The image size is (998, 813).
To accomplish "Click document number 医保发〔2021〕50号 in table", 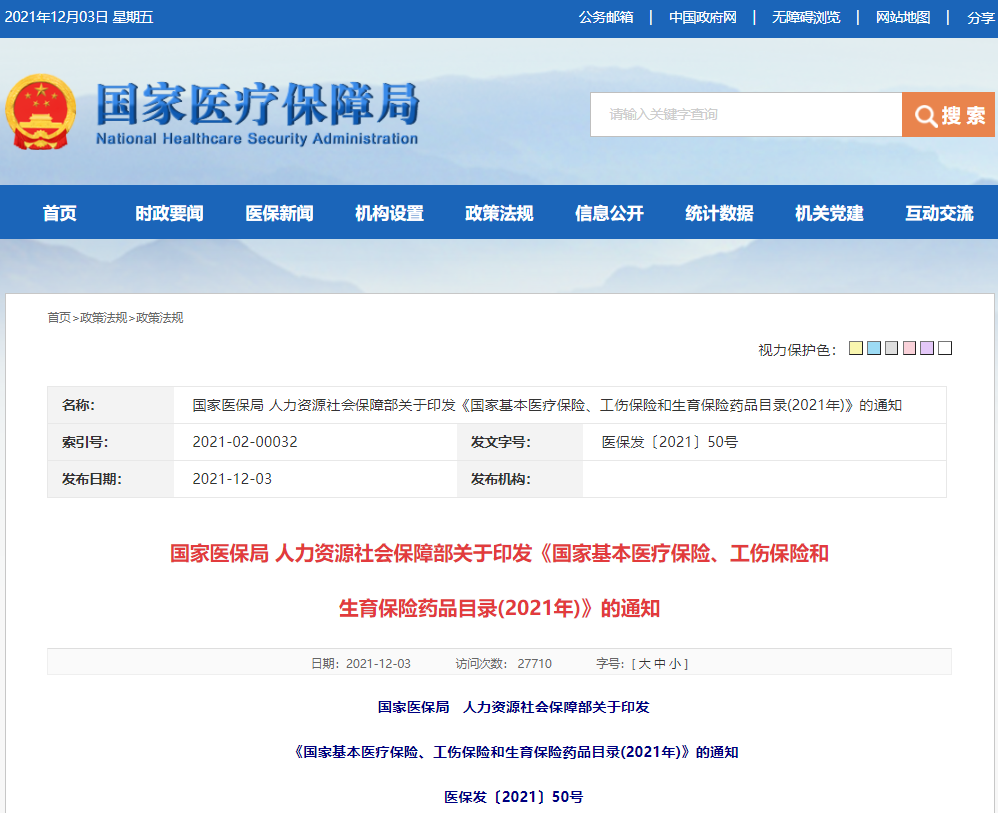I will pyautogui.click(x=670, y=442).
